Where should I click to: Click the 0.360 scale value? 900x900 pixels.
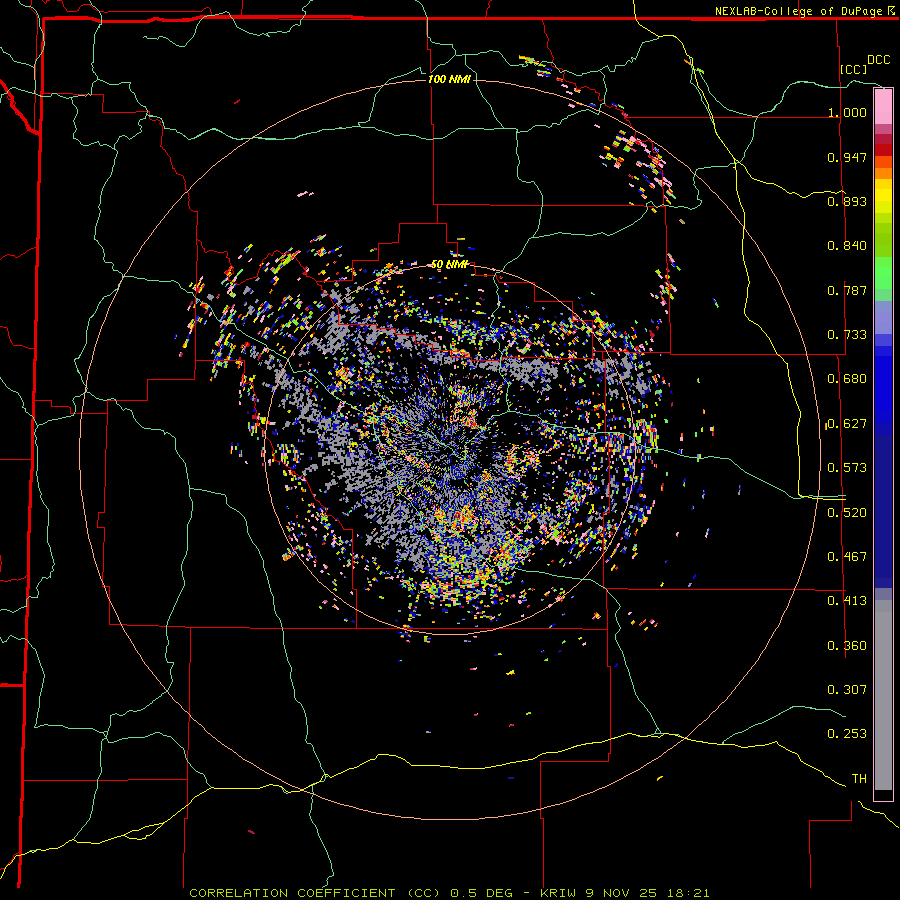847,646
